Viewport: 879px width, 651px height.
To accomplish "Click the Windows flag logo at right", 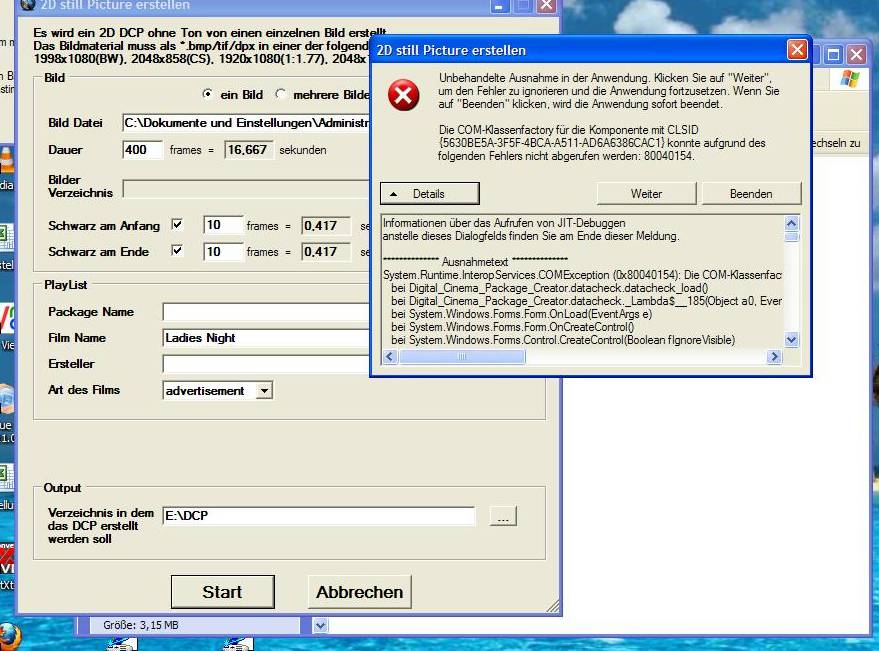I will point(850,79).
